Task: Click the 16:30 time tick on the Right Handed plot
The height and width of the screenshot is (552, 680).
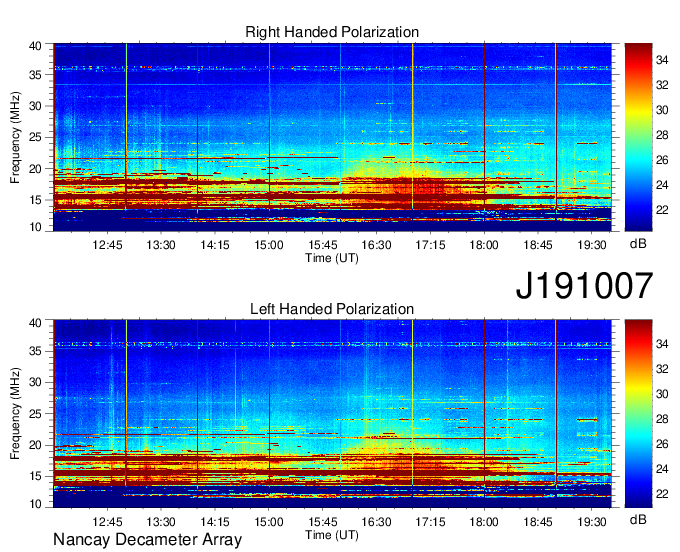Action: [376, 245]
